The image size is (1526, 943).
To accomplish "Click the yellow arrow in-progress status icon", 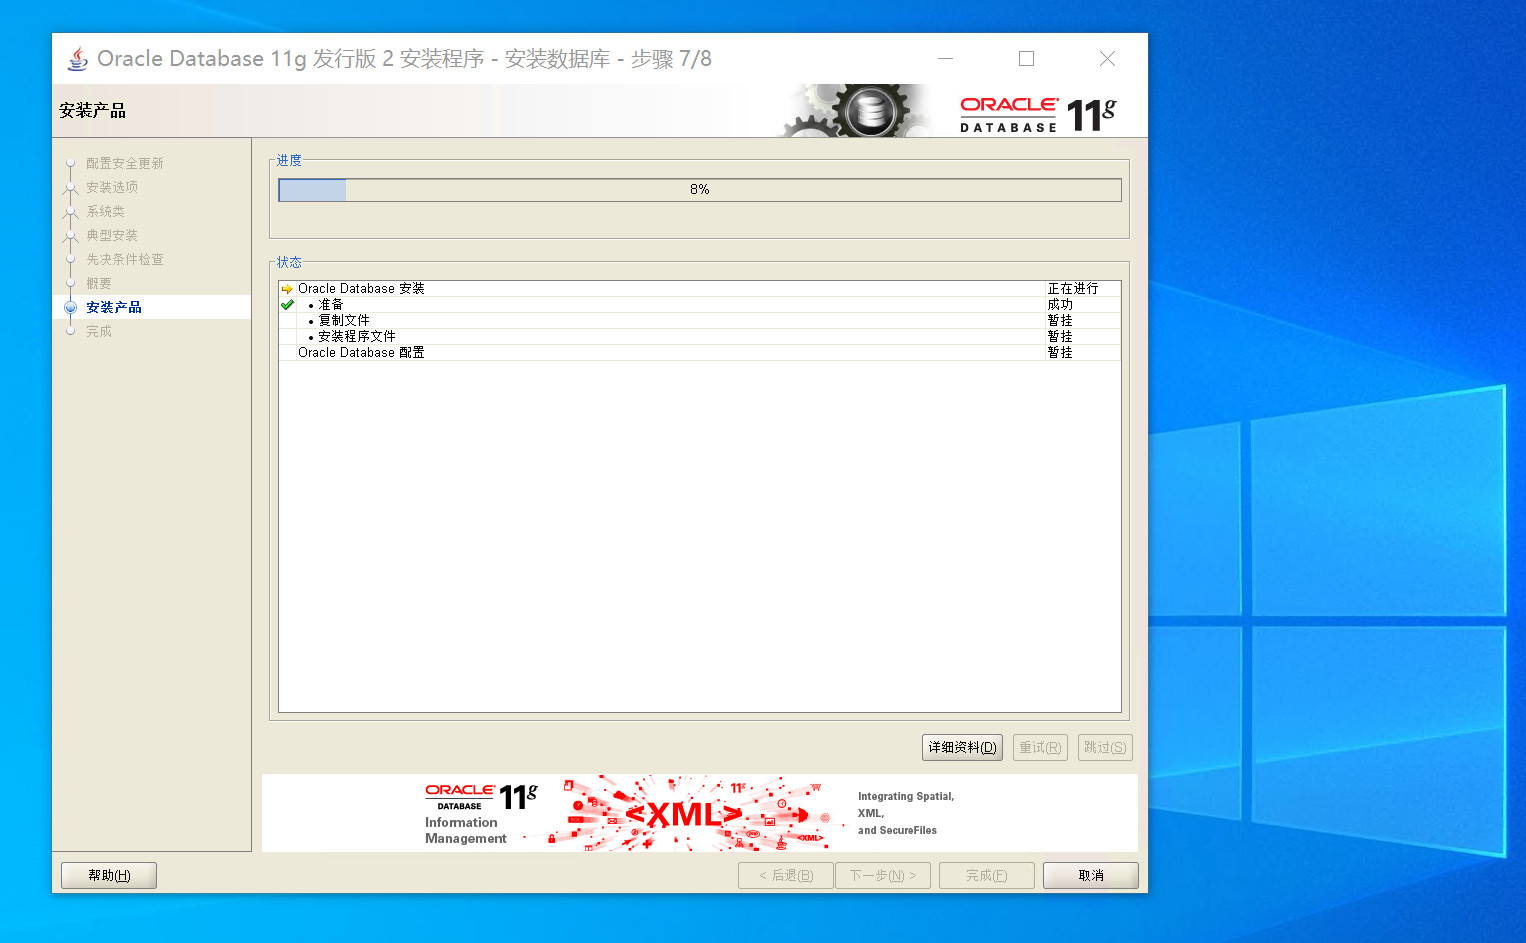I will 287,289.
